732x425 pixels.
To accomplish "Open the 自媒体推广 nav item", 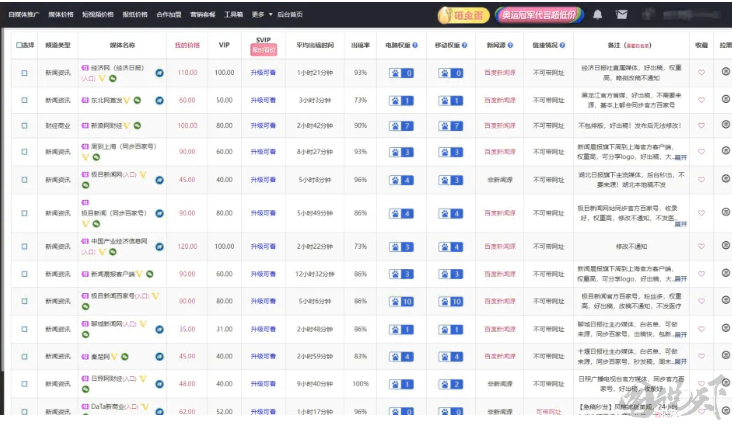I will (24, 14).
